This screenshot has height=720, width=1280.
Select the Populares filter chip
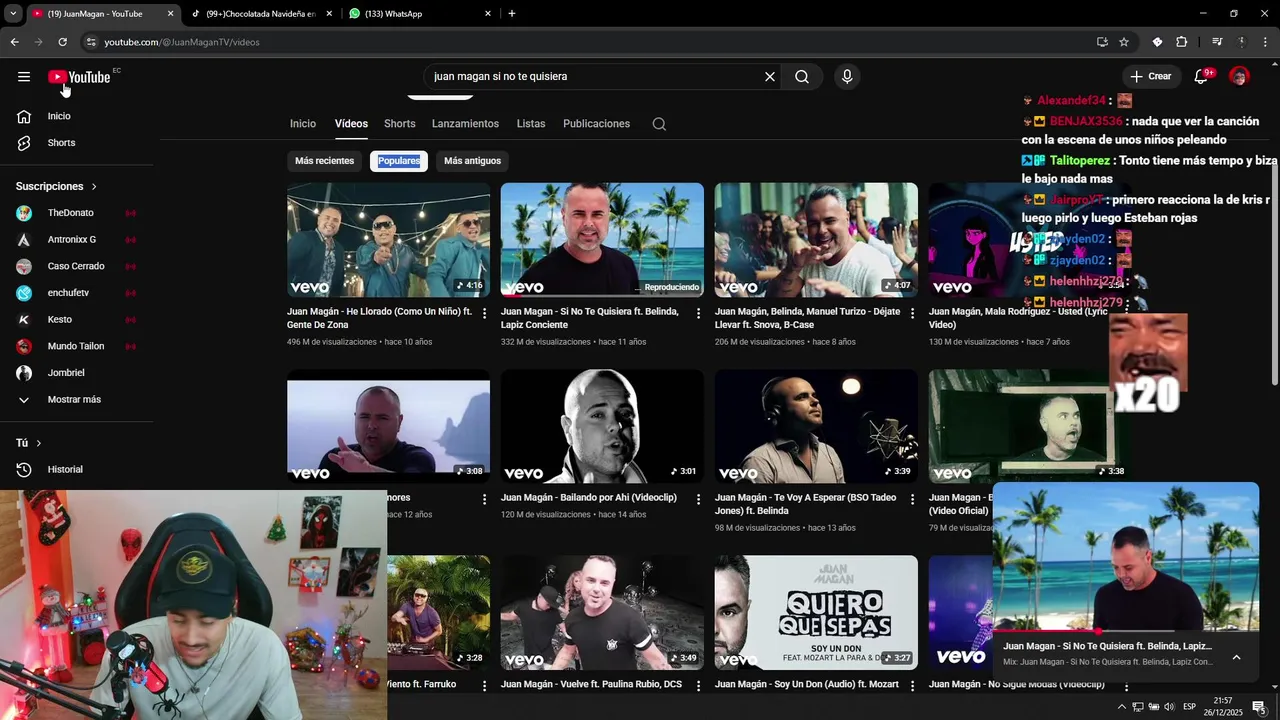click(x=399, y=161)
